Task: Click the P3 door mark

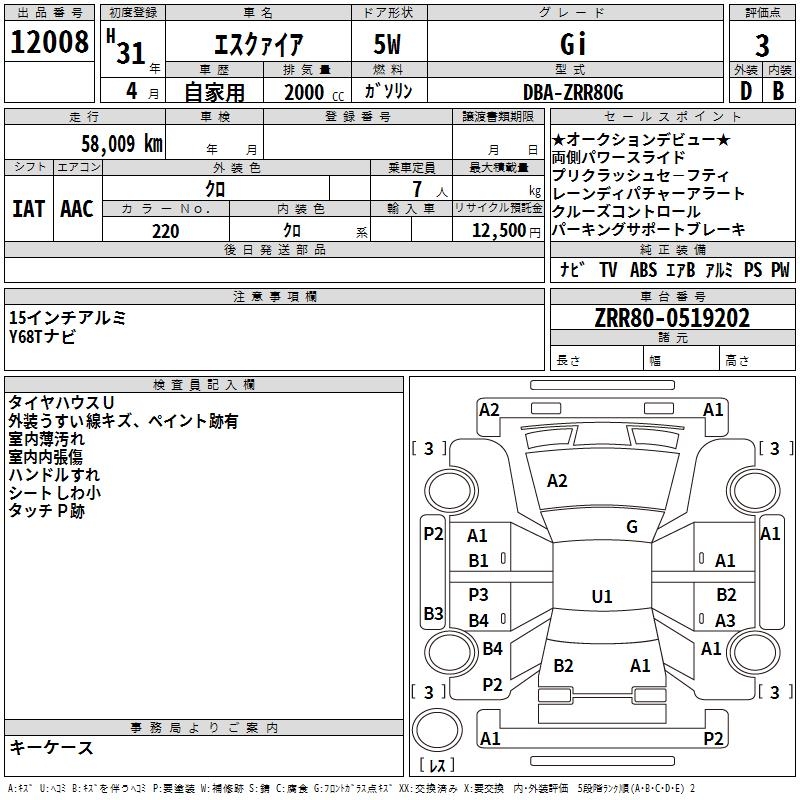Action: coord(478,594)
